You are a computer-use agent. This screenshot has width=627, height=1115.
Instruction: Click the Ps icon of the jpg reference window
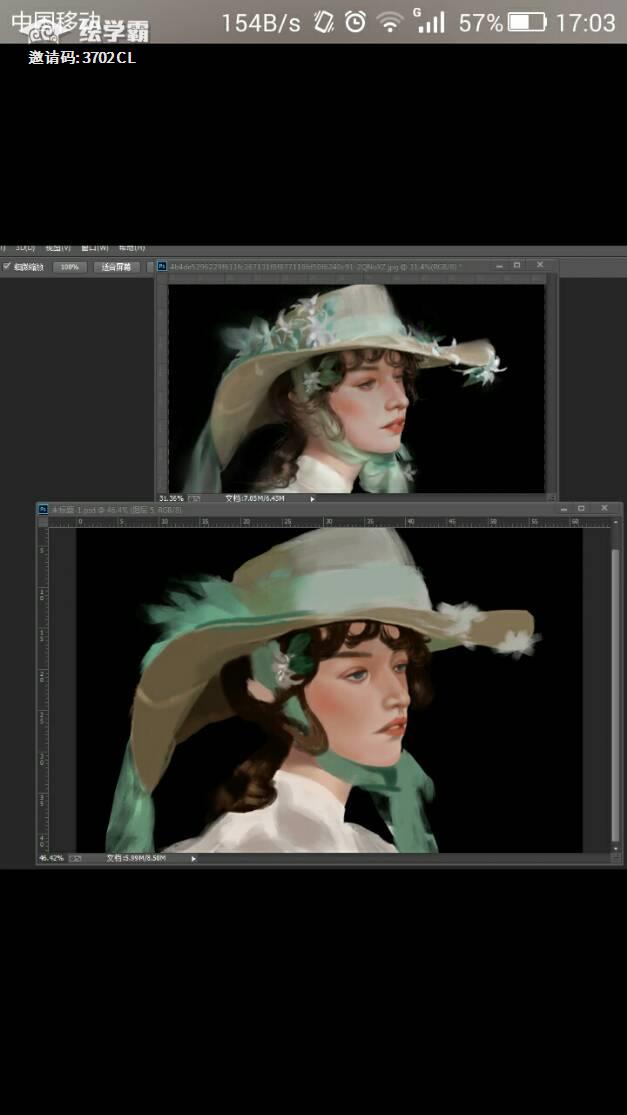pyautogui.click(x=162, y=266)
